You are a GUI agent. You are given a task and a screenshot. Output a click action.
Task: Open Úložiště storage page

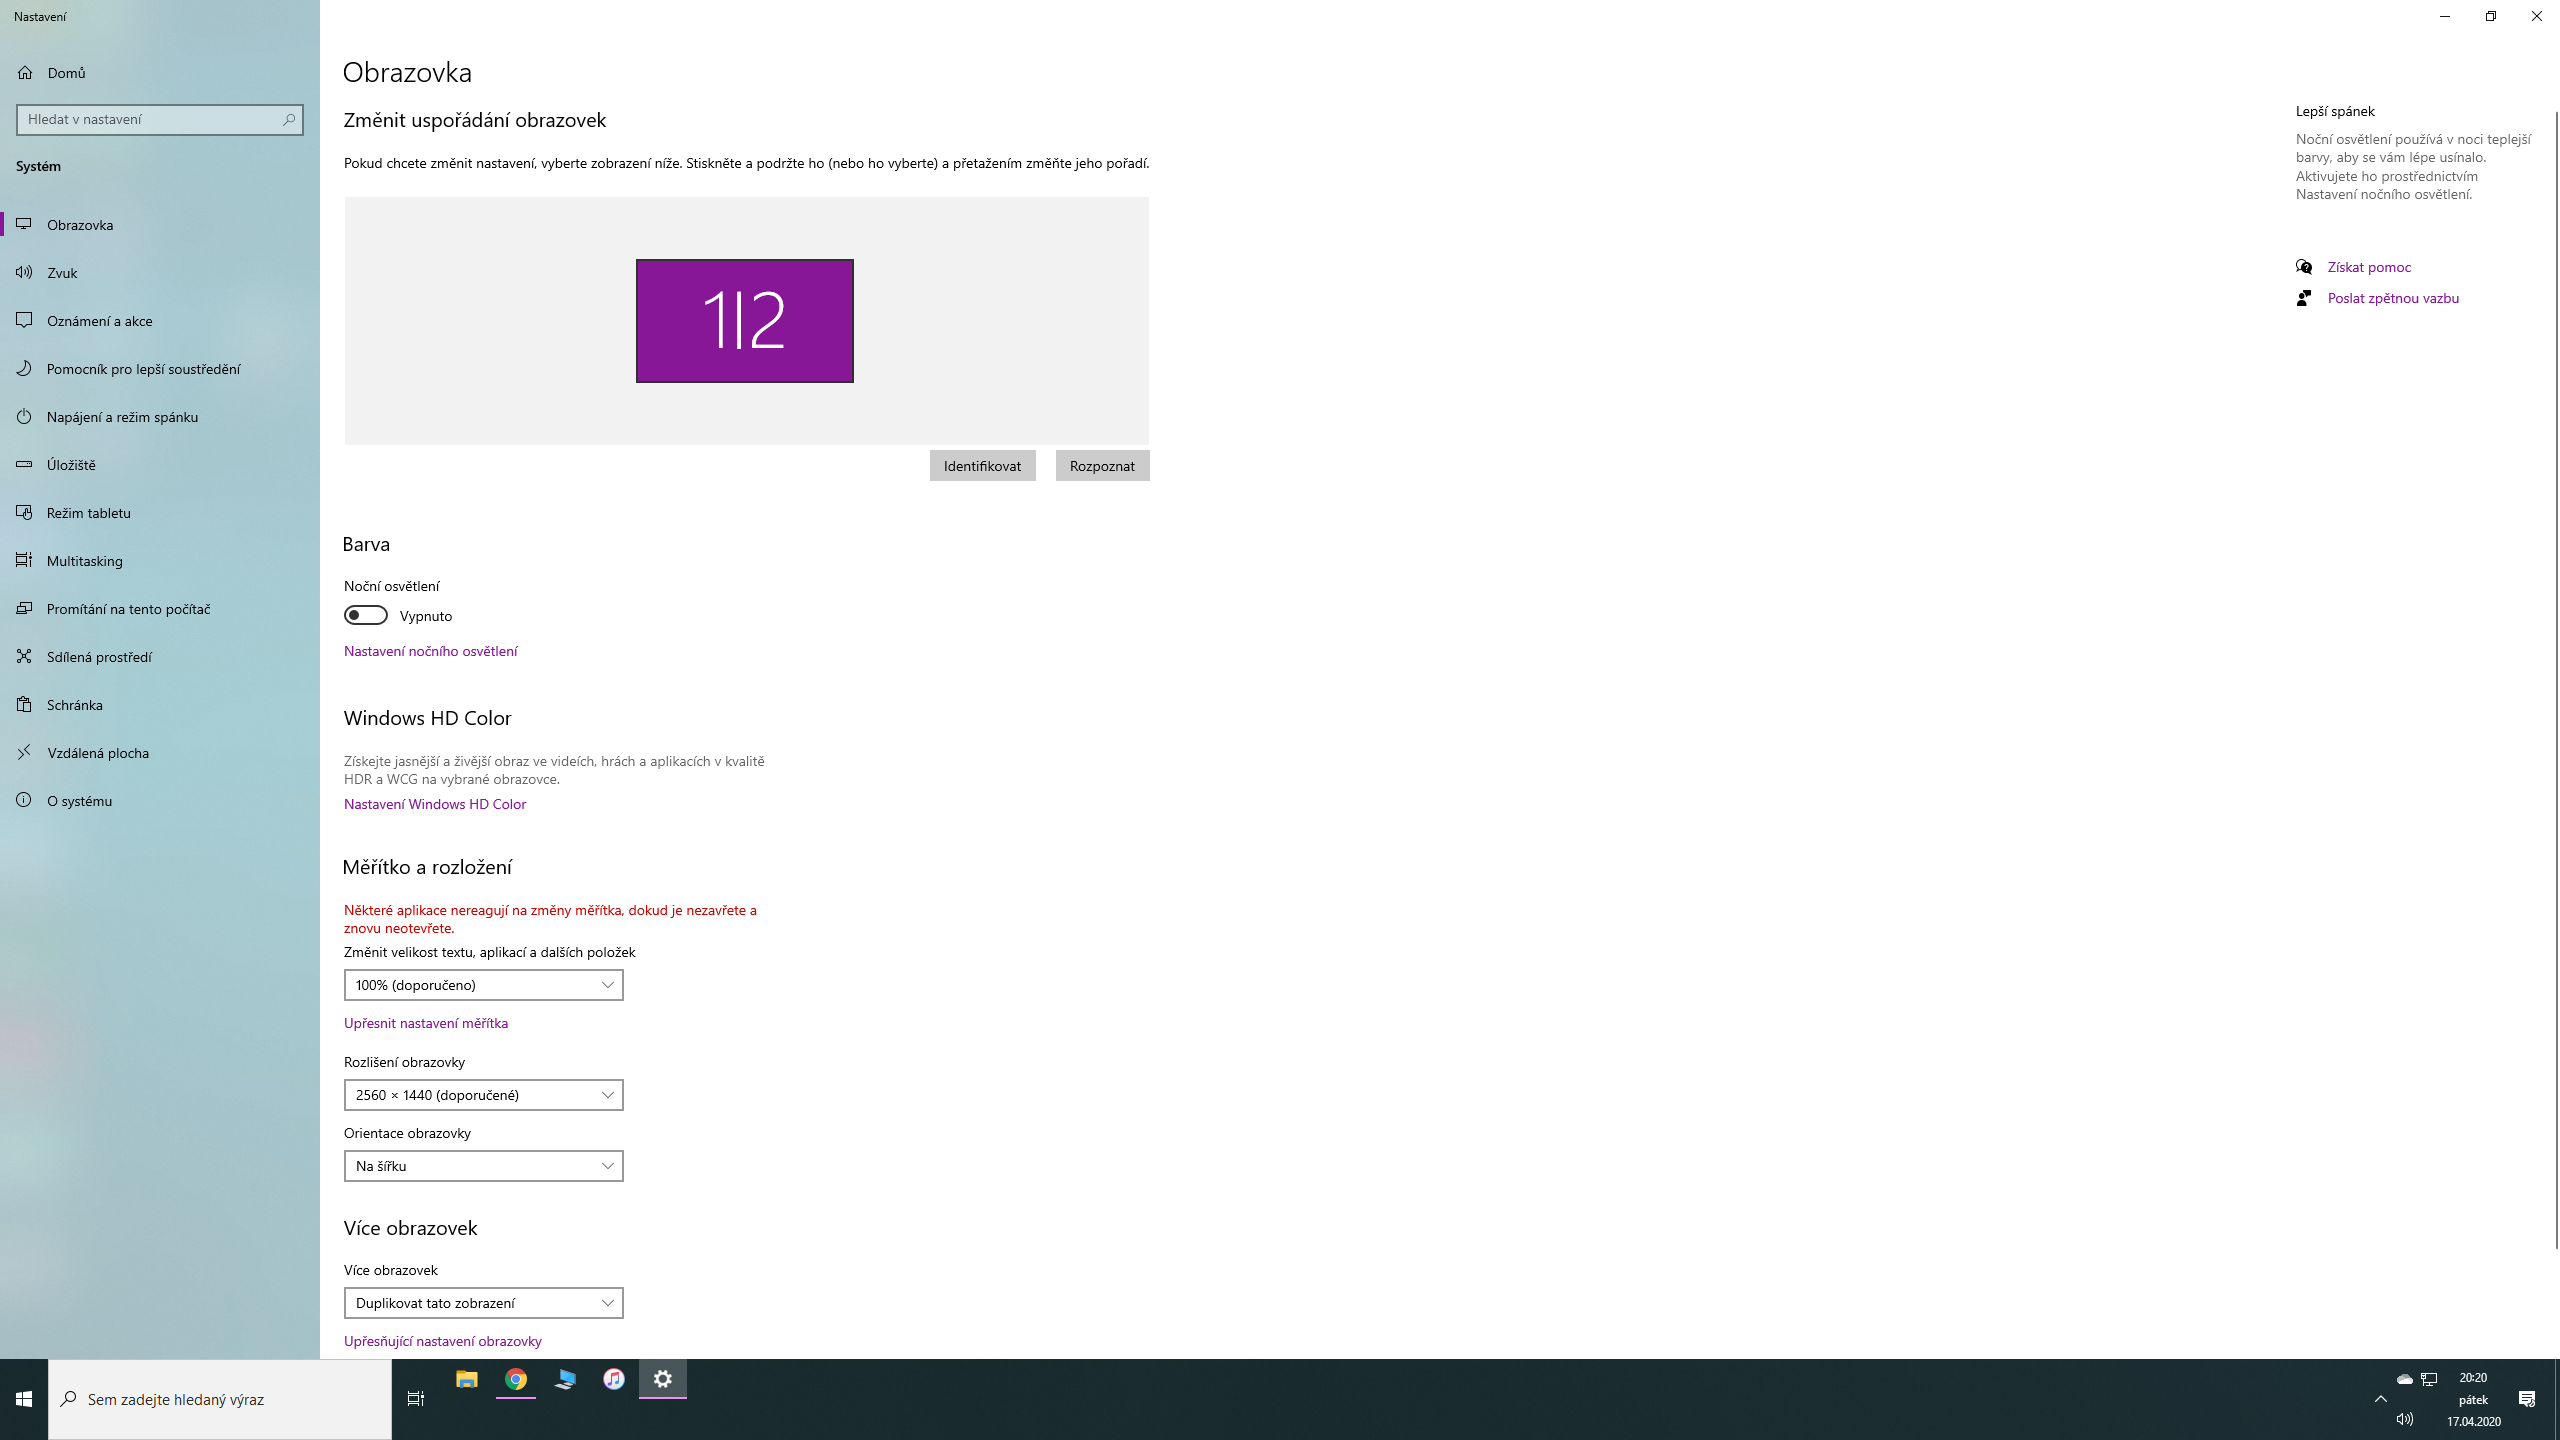click(71, 465)
